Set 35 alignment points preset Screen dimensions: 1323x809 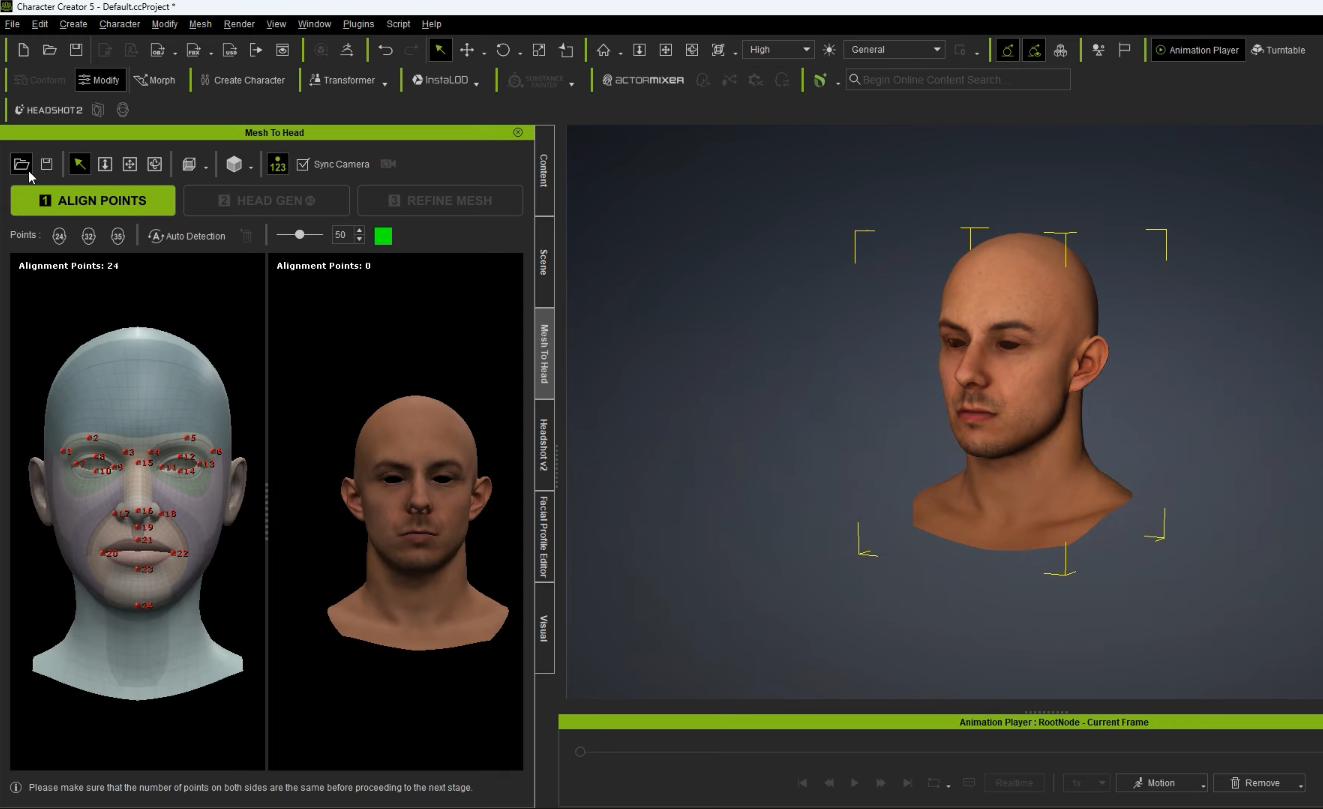tap(118, 236)
